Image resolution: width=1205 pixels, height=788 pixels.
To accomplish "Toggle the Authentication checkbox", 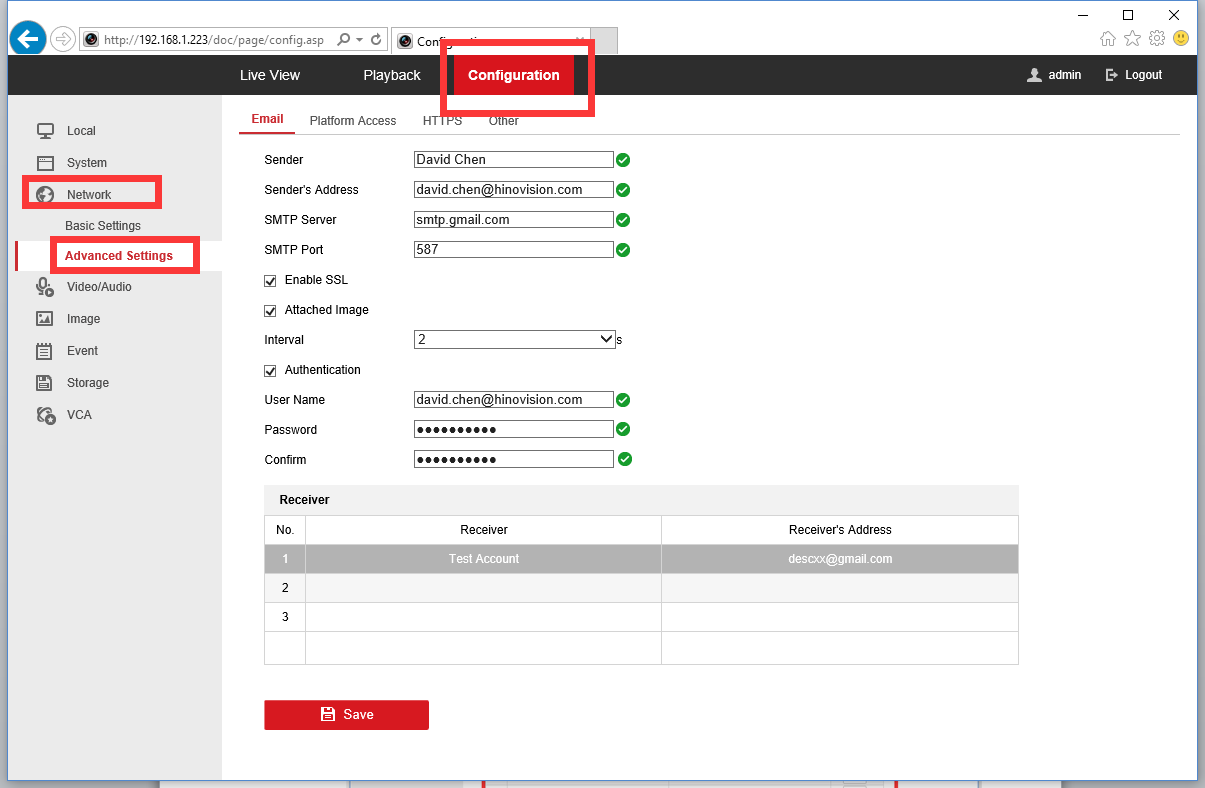I will (x=270, y=371).
